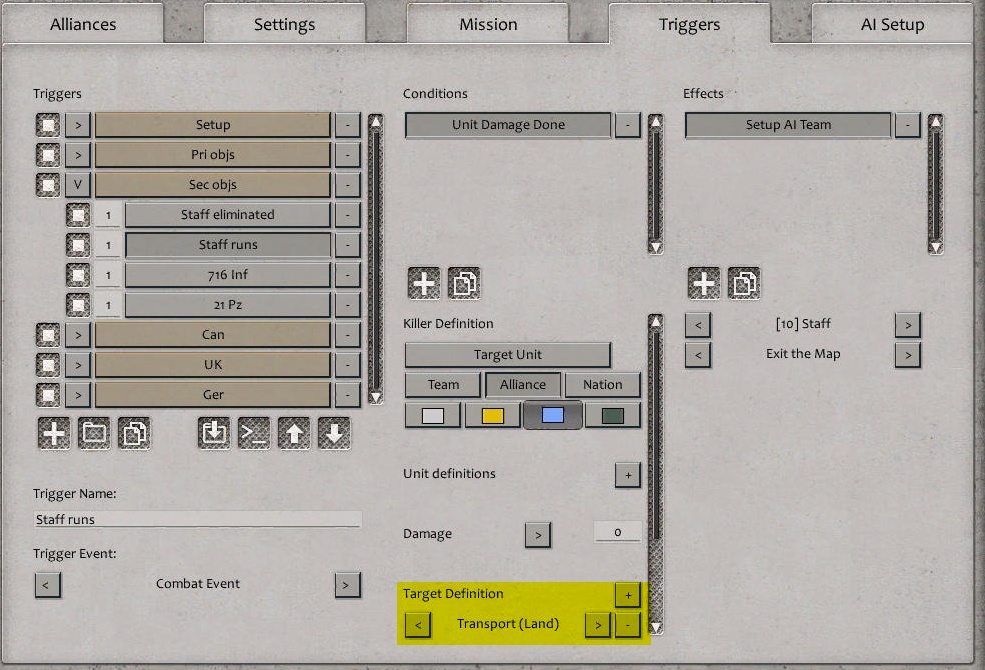Image resolution: width=985 pixels, height=670 pixels.
Task: Duplicate the Setup AI Team effect via copy icon
Action: click(742, 281)
